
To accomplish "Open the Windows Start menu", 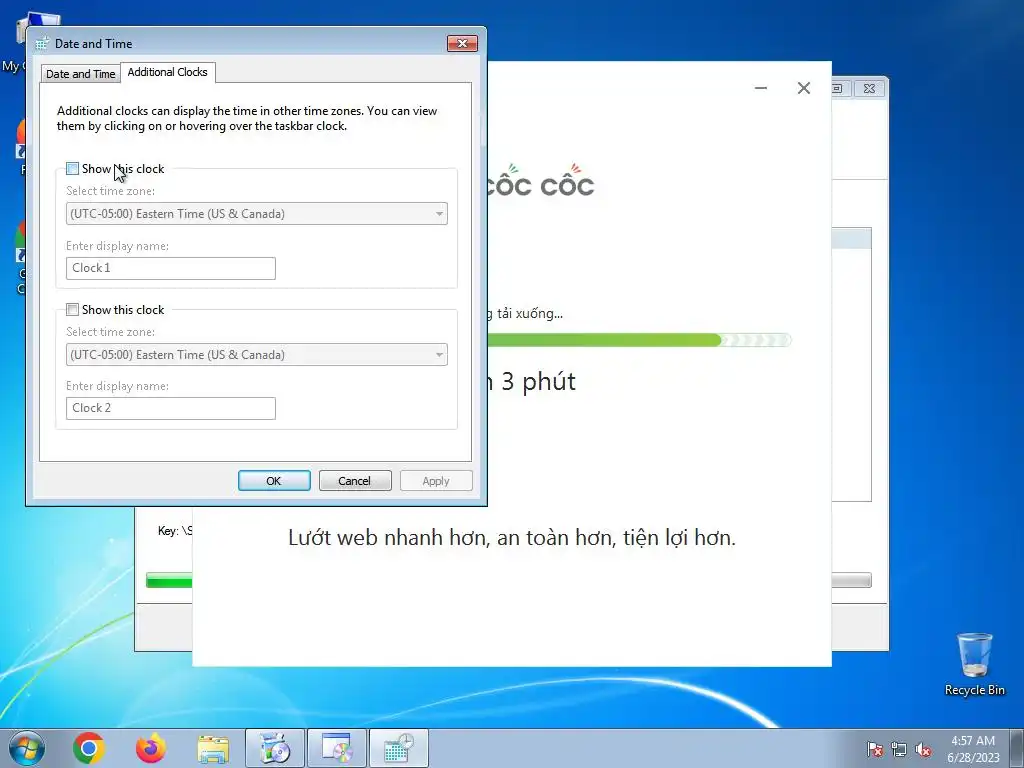I will pyautogui.click(x=27, y=748).
